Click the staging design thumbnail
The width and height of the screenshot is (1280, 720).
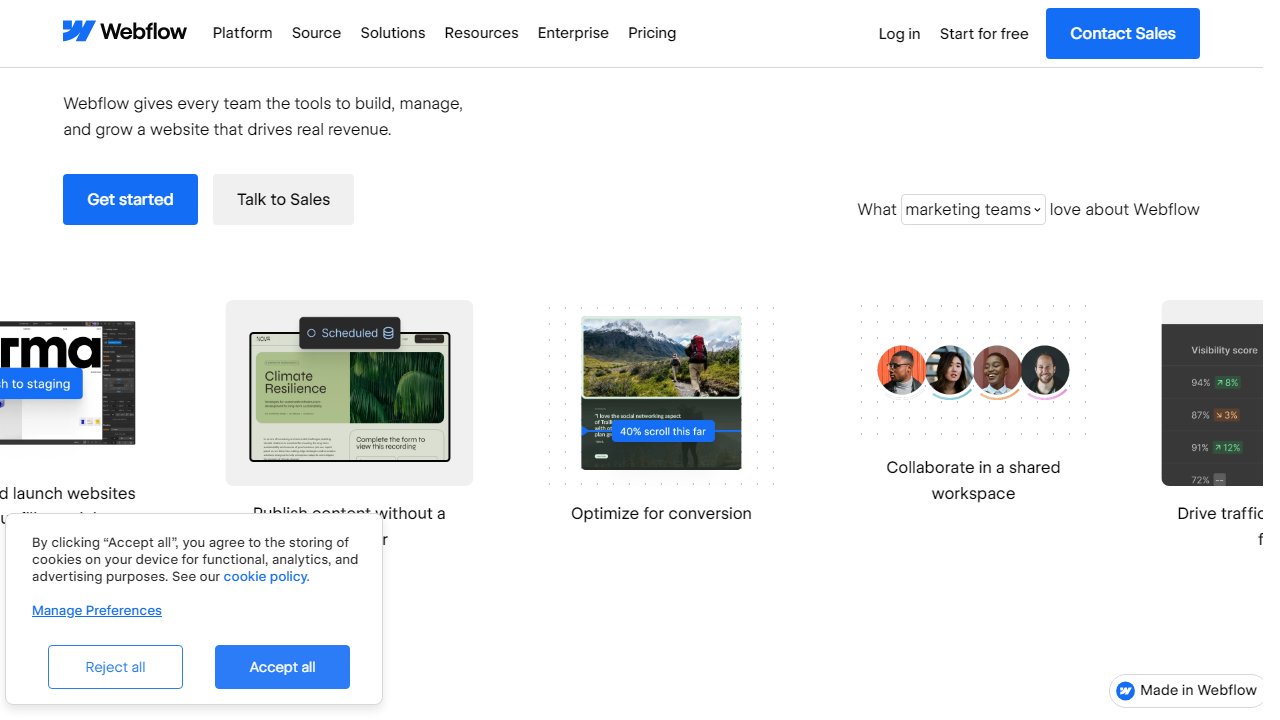click(x=67, y=383)
